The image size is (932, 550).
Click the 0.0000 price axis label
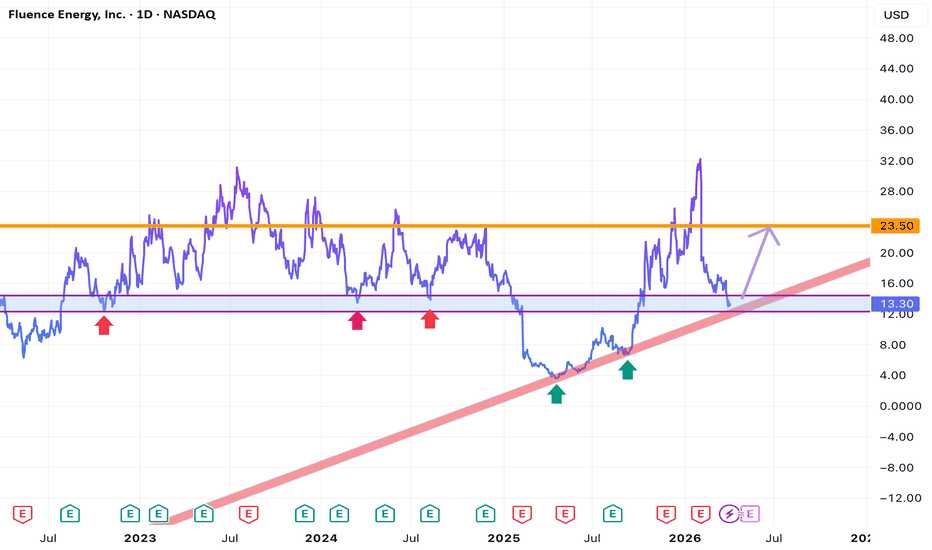[x=900, y=407]
